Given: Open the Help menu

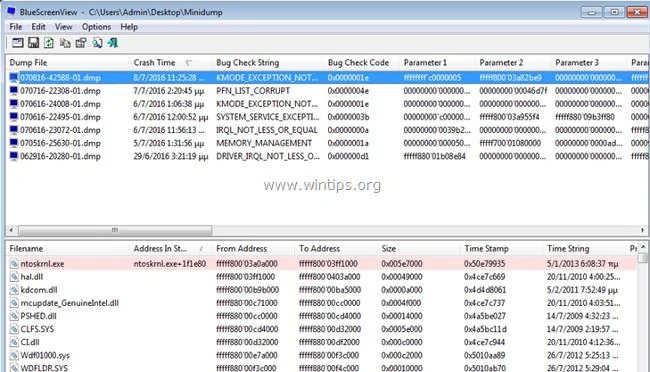Looking at the screenshot, I should 129,27.
